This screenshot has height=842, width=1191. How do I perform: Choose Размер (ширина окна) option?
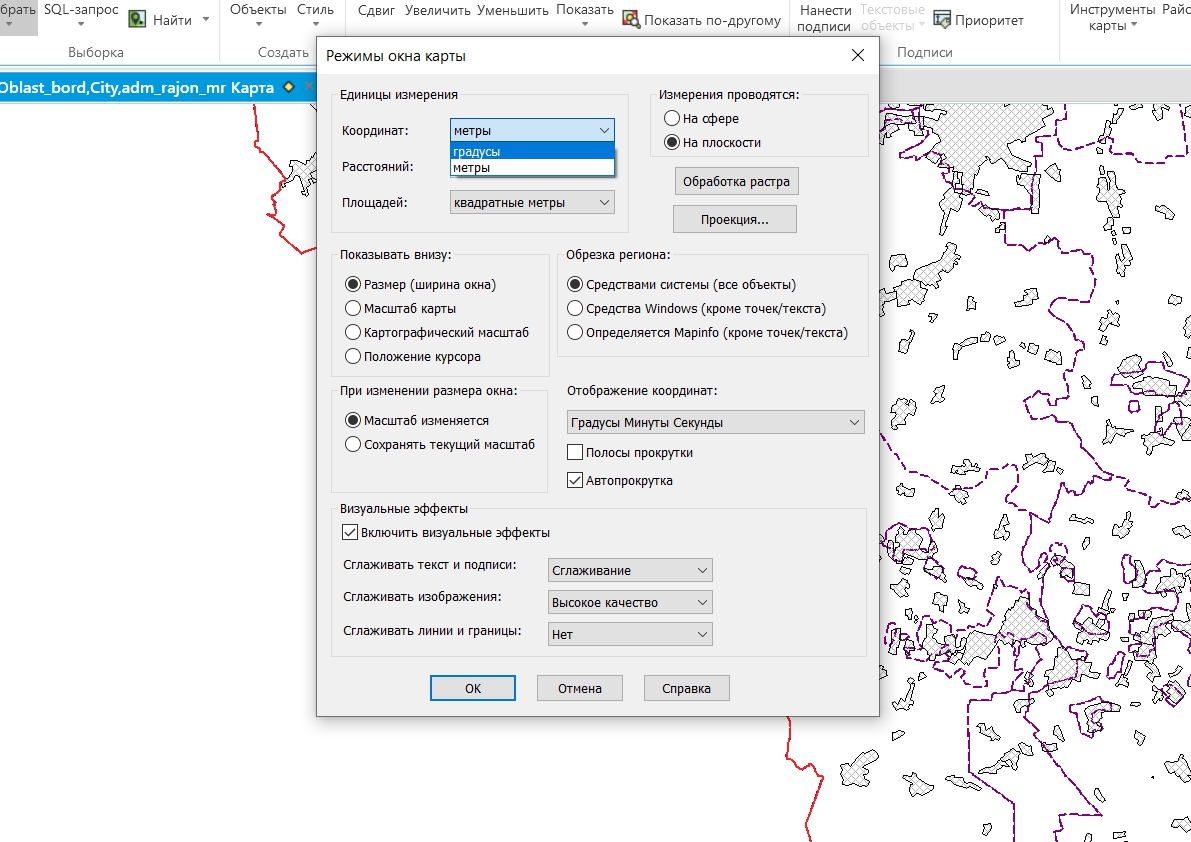click(x=352, y=284)
